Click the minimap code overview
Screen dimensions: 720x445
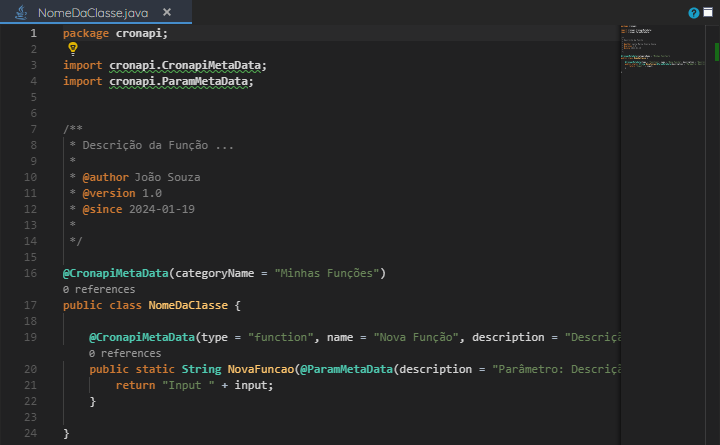click(663, 49)
